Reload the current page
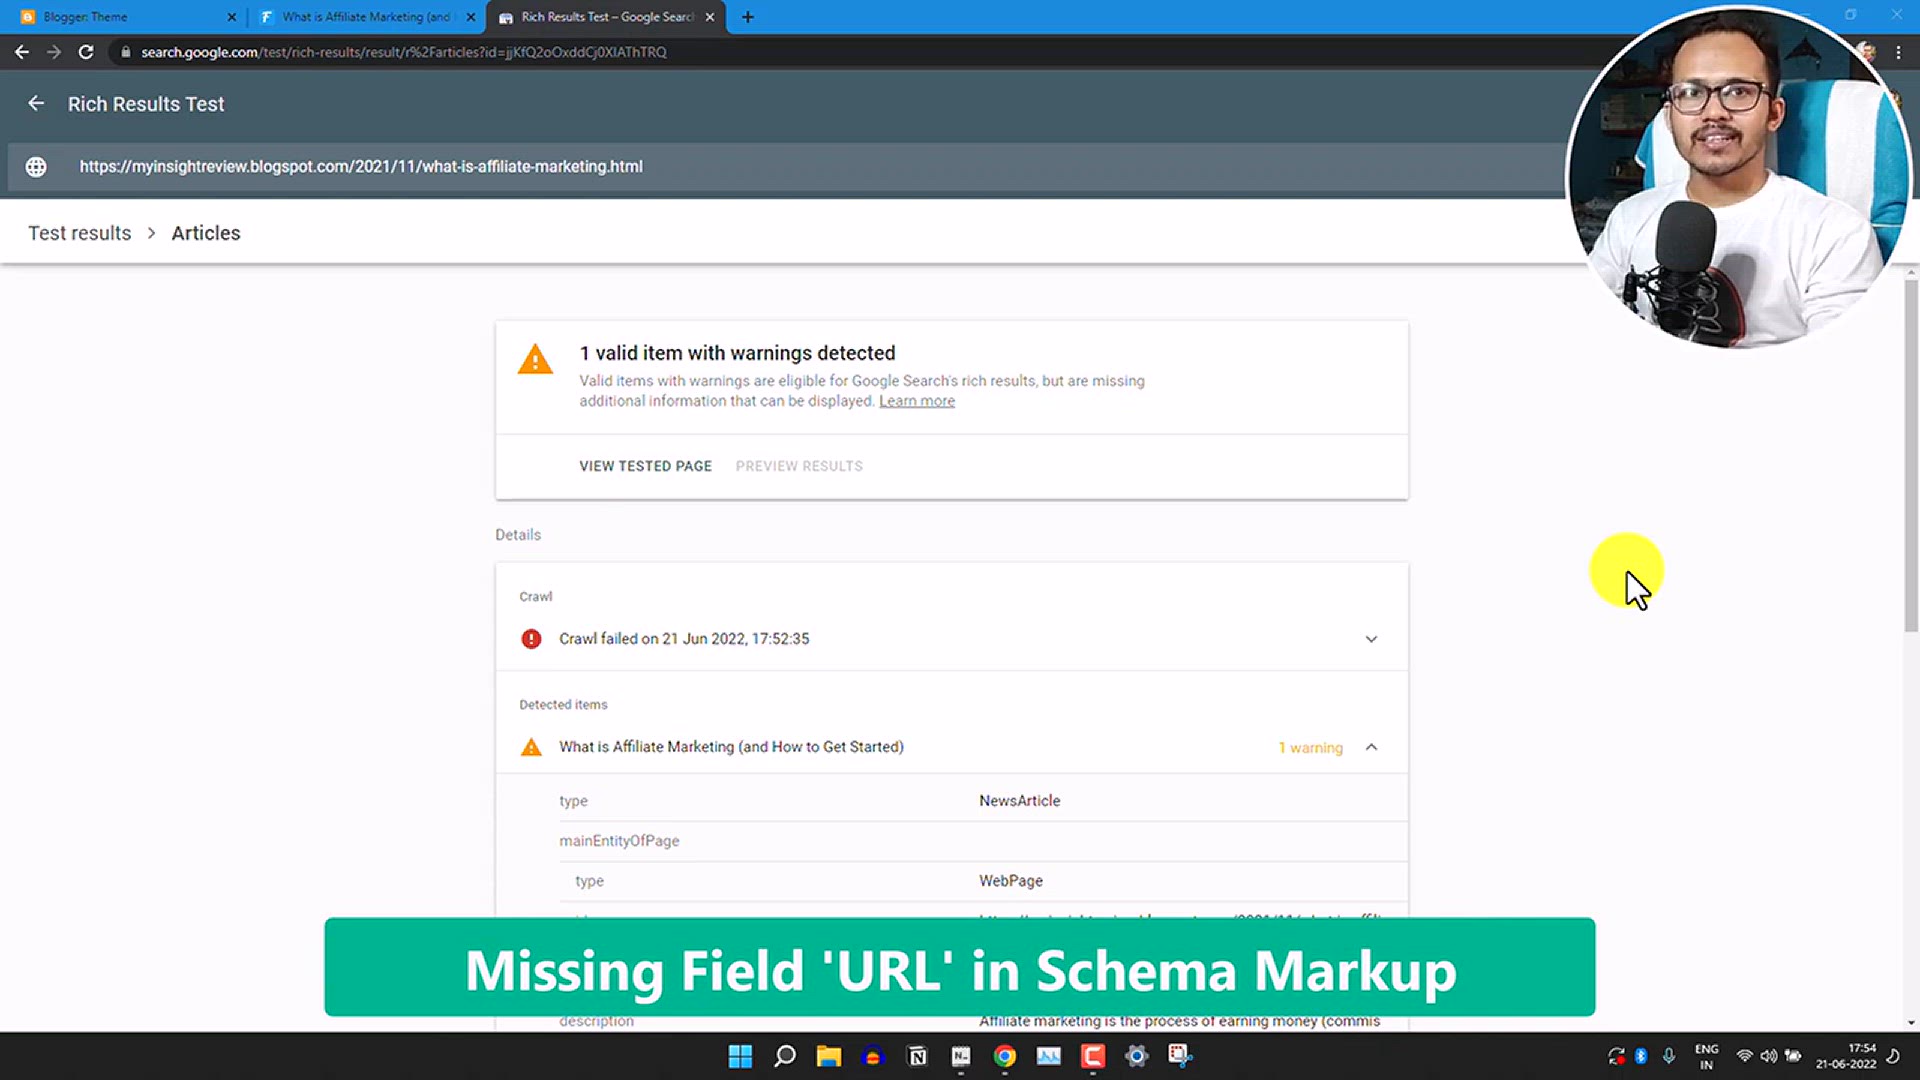Image resolution: width=1920 pixels, height=1080 pixels. [x=86, y=52]
